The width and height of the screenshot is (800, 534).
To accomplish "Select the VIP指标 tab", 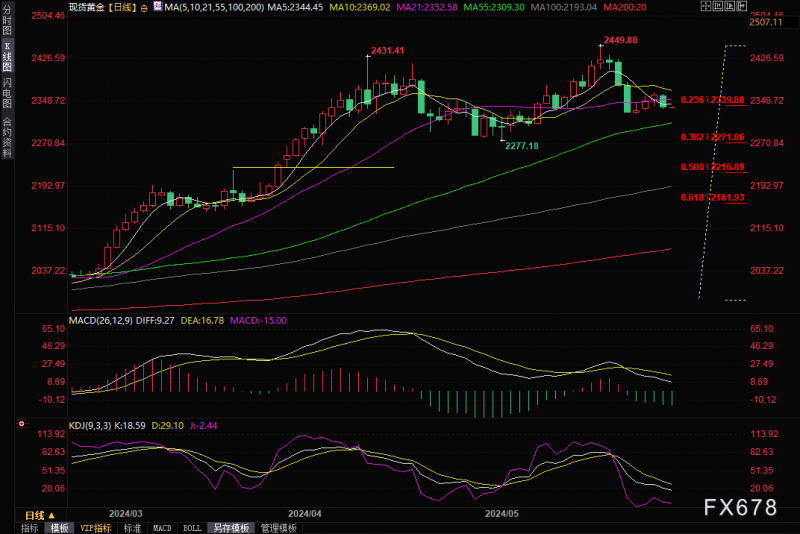I will [96, 528].
